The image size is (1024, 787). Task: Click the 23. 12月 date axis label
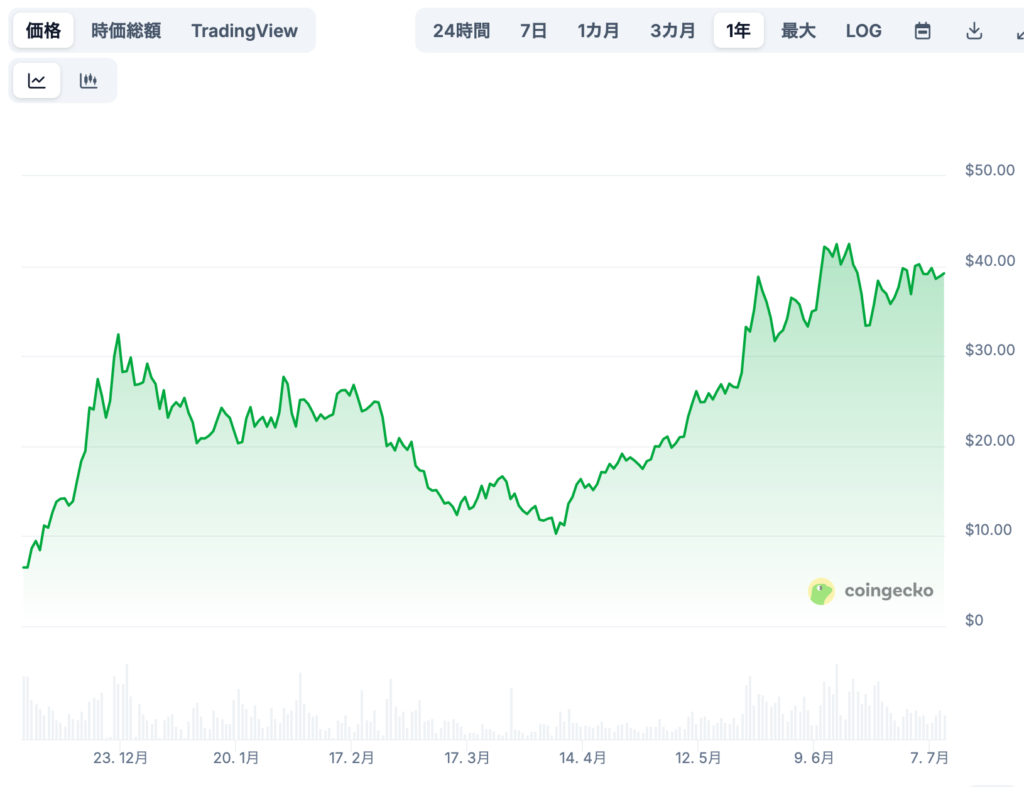(120, 758)
